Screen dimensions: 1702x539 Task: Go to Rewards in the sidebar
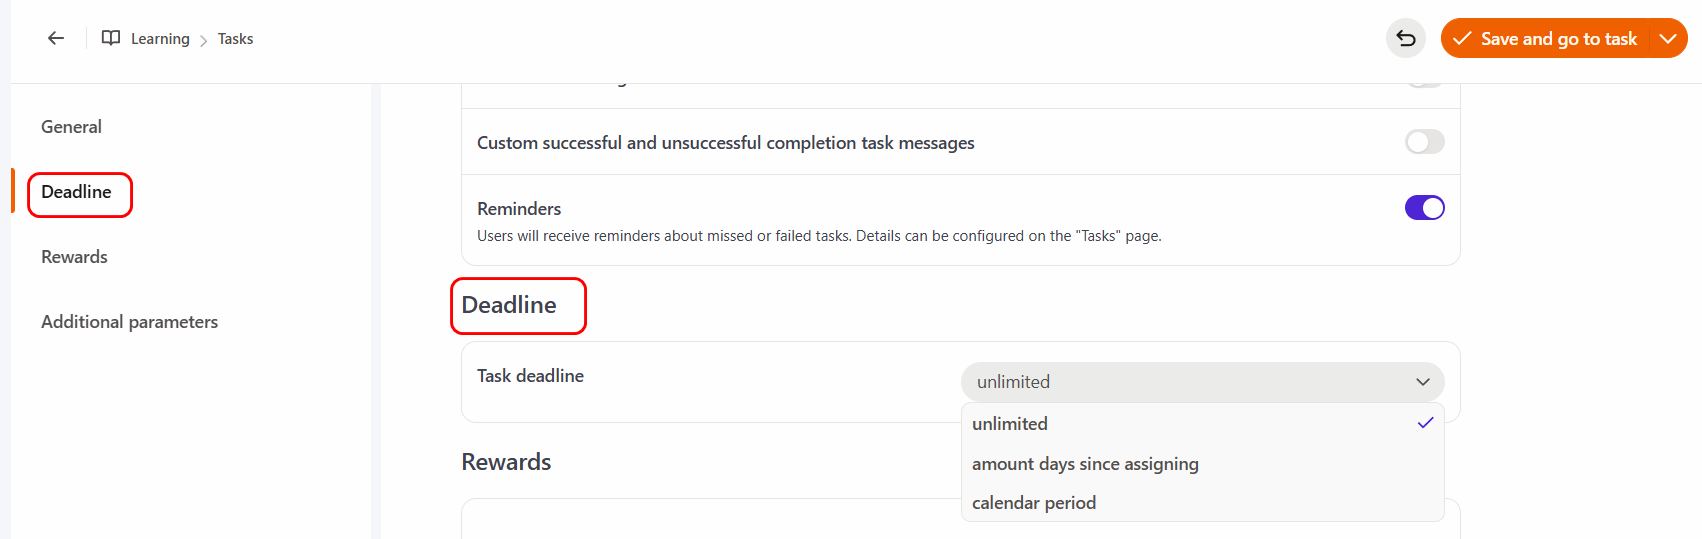pos(74,257)
